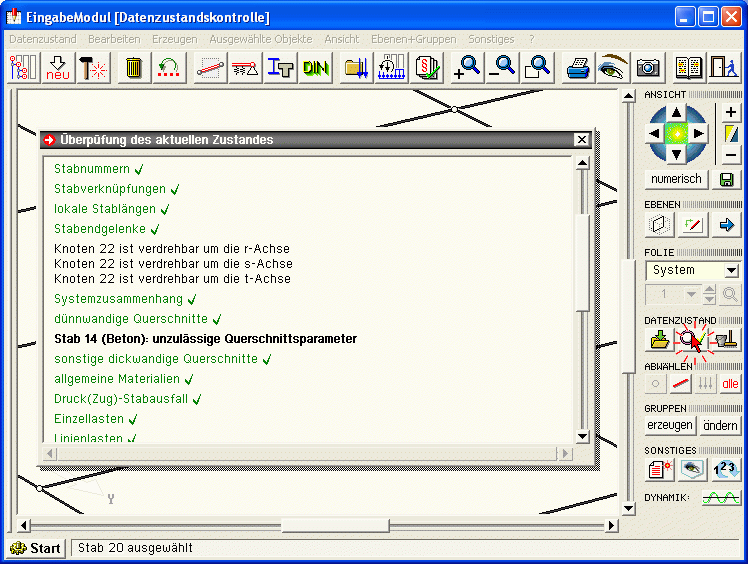
Task: Open the Ansicht menu
Action: pyautogui.click(x=341, y=39)
